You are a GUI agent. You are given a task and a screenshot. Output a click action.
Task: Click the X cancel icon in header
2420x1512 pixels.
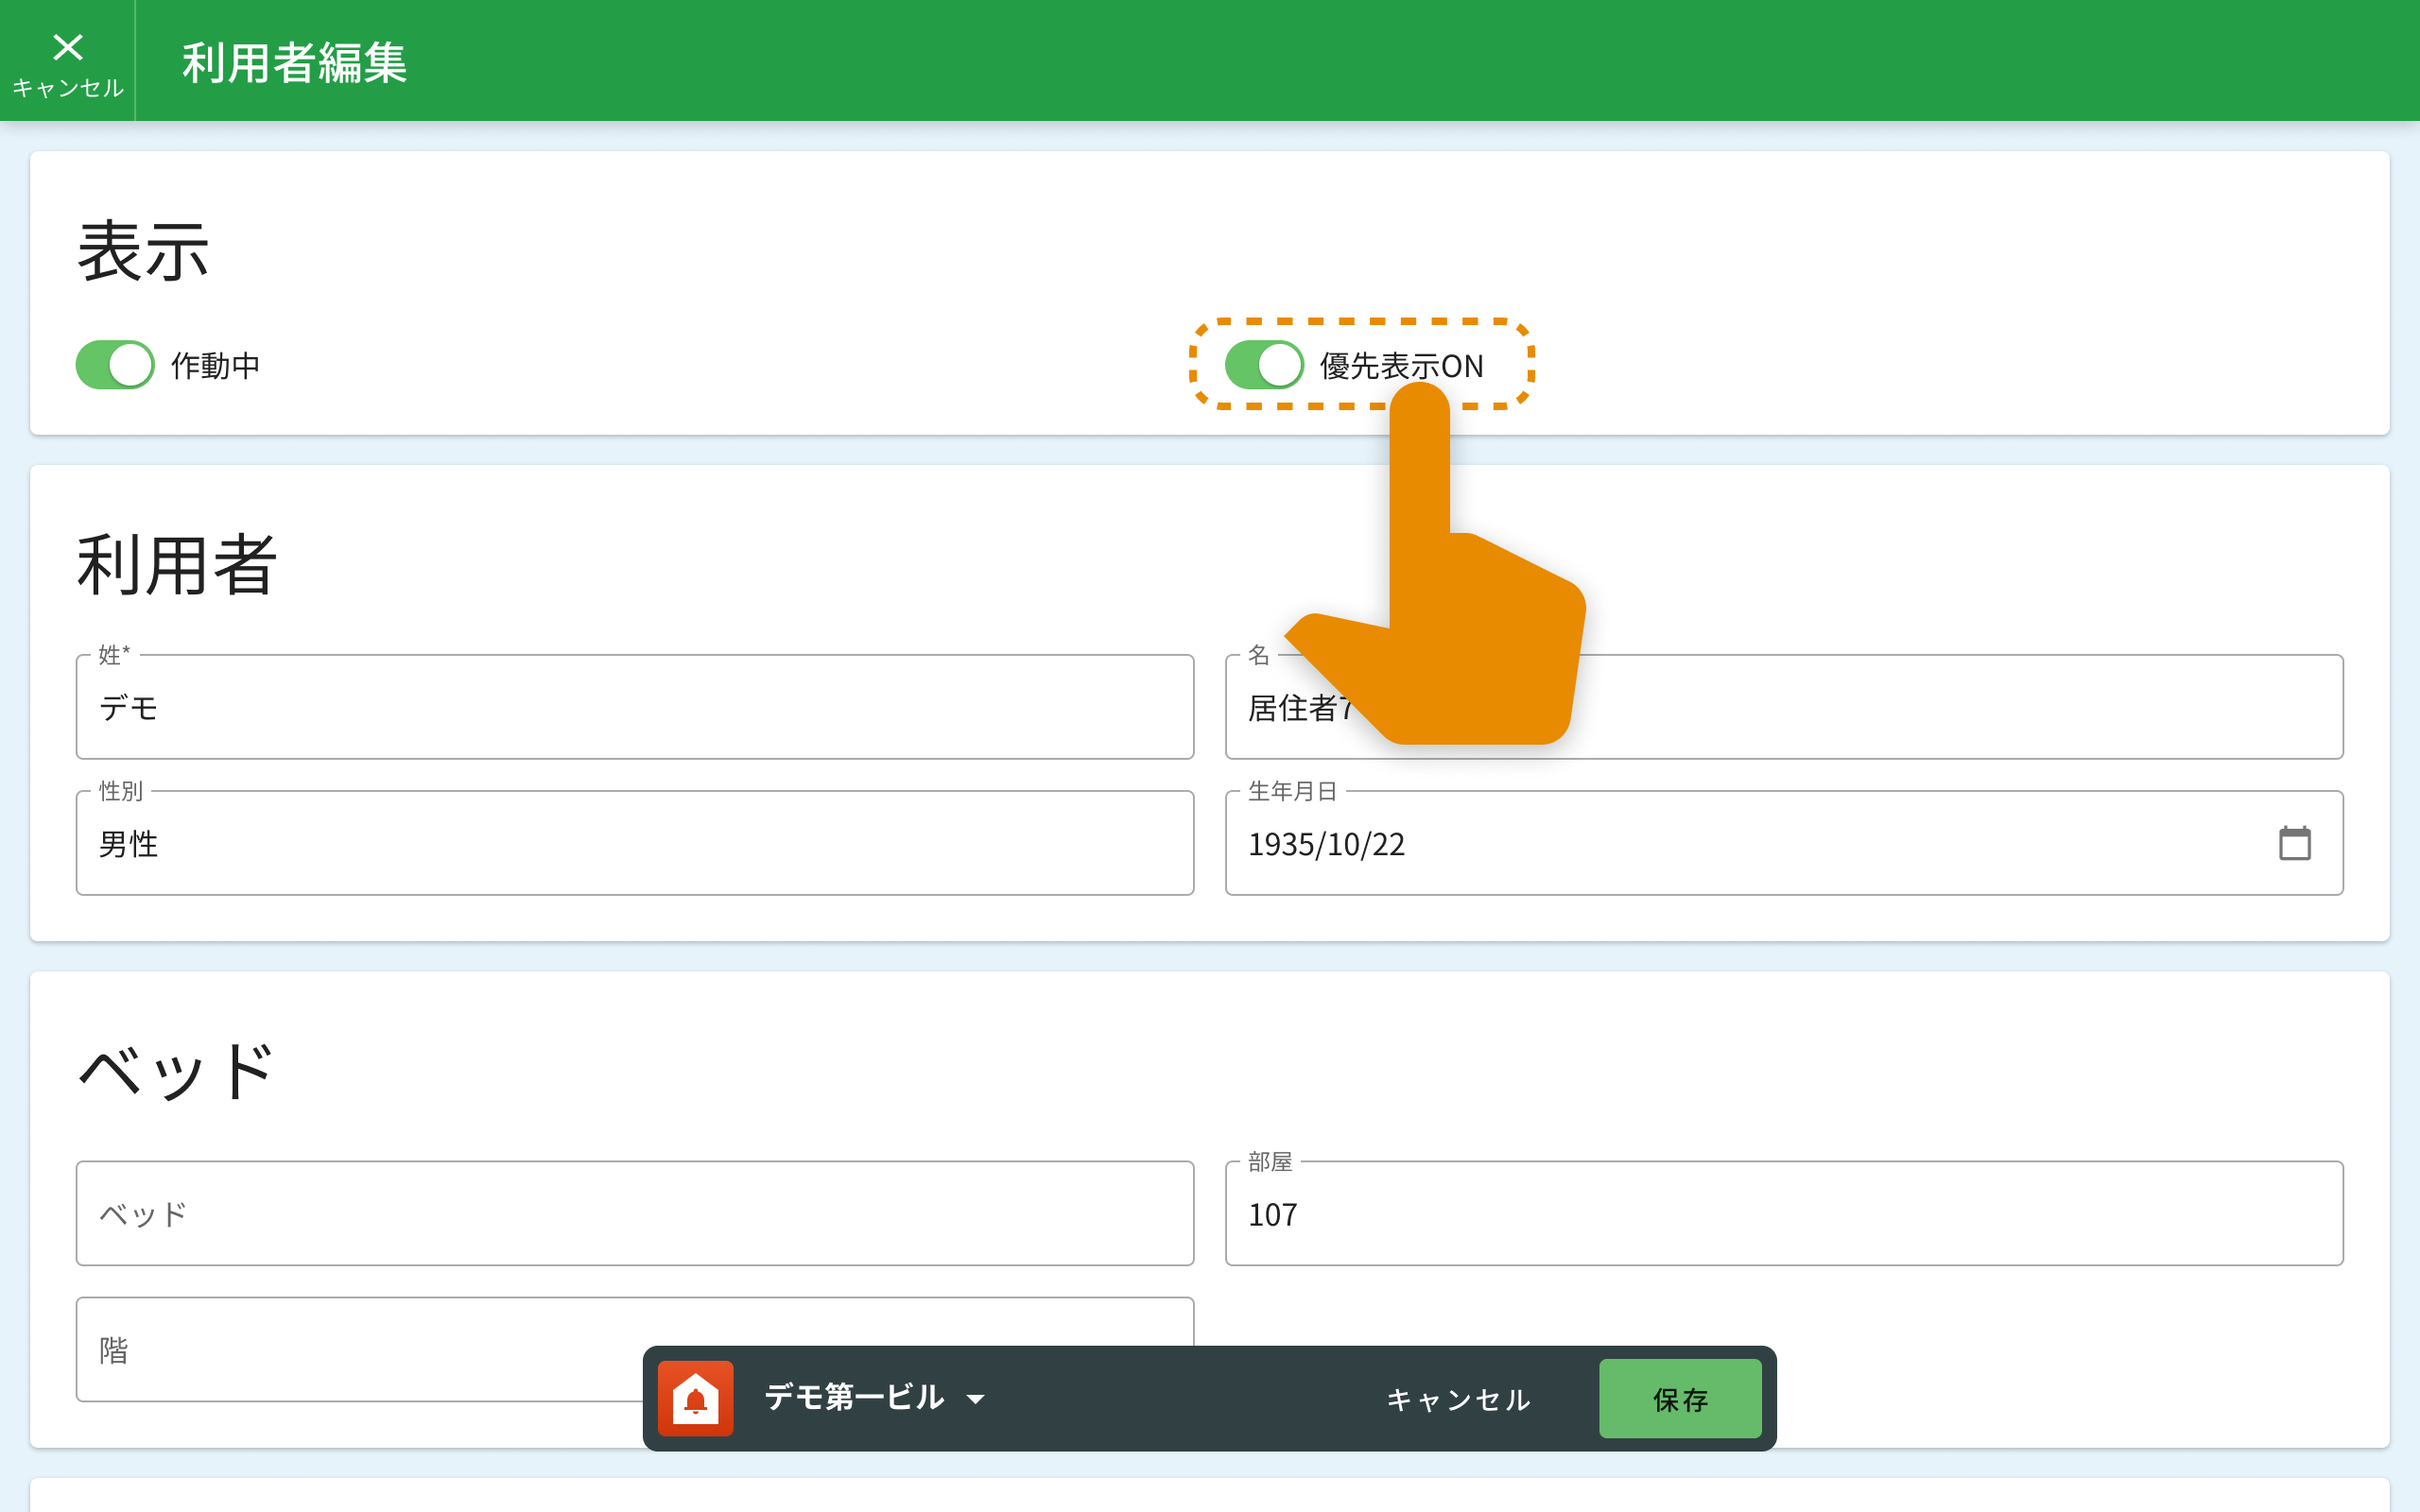coord(67,48)
